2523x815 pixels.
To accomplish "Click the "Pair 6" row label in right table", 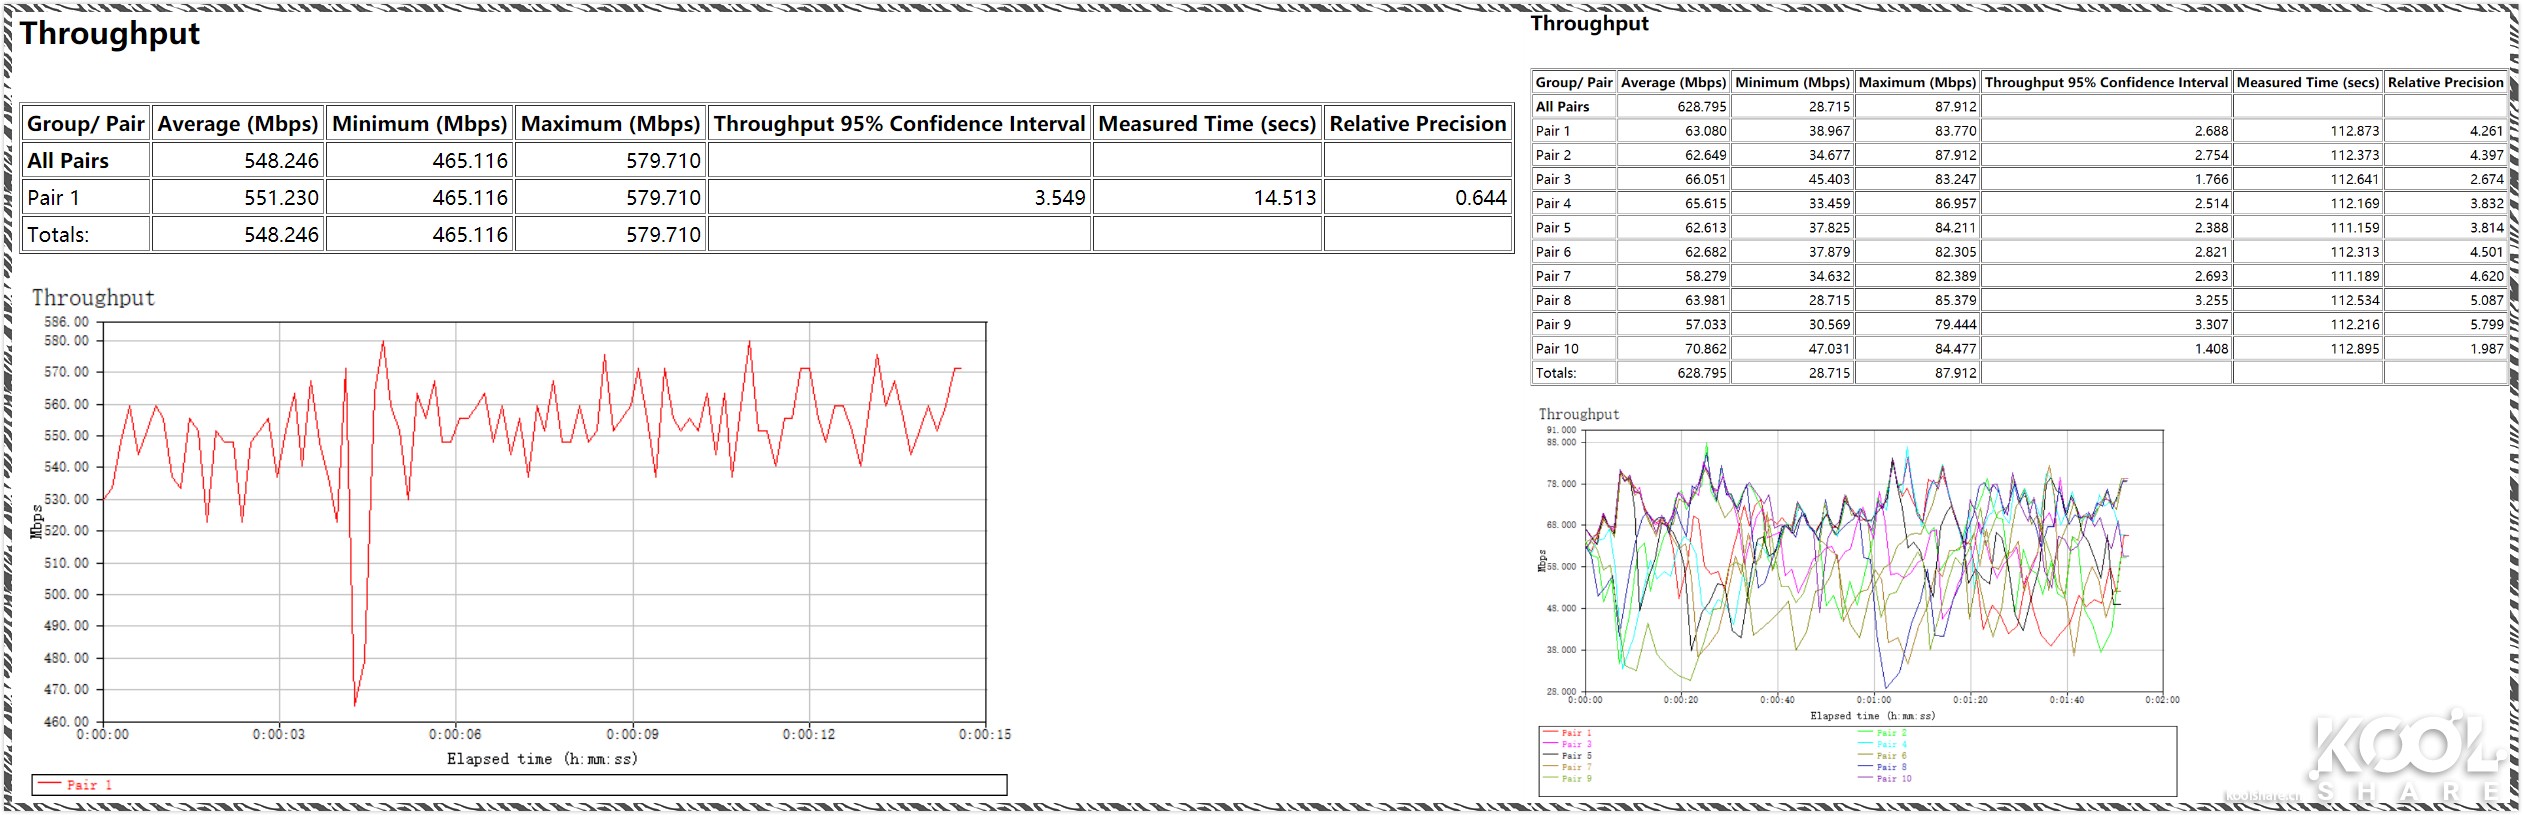I will 1553,252.
